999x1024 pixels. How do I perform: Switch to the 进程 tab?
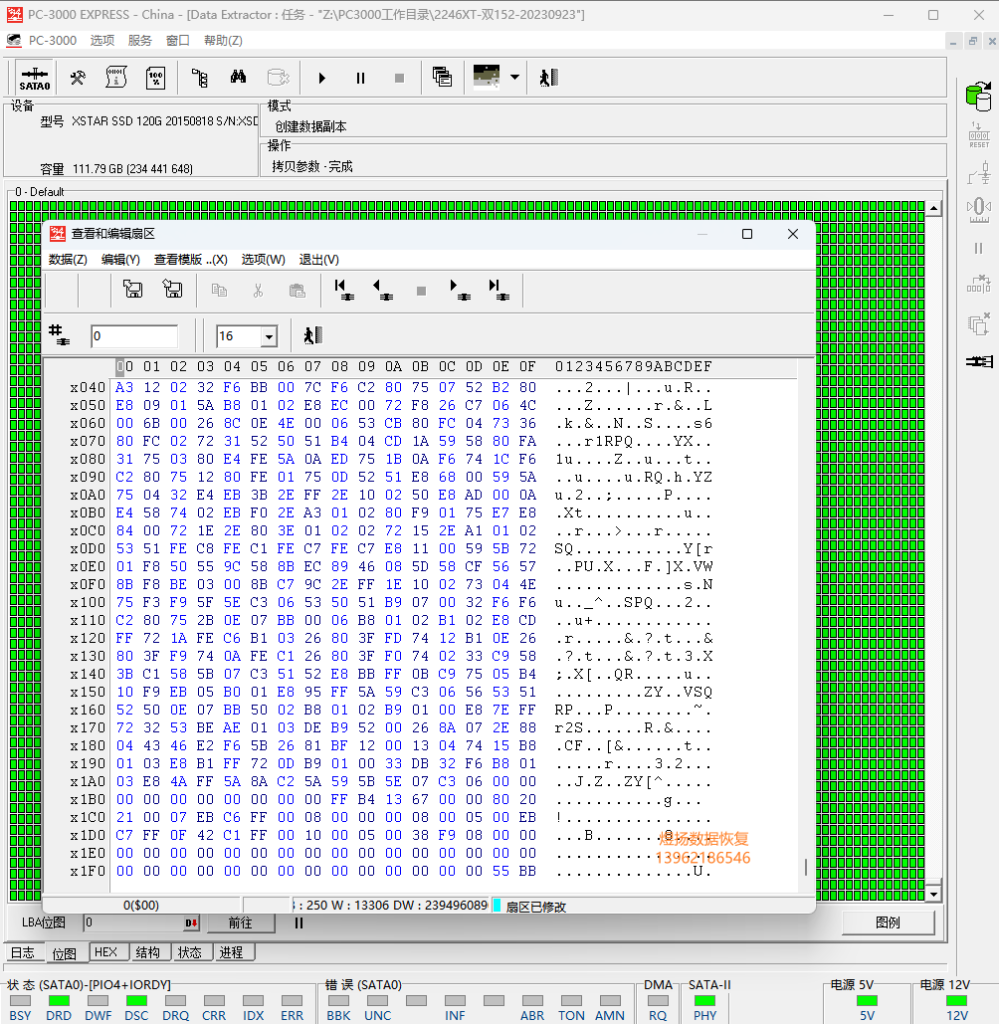(x=231, y=952)
